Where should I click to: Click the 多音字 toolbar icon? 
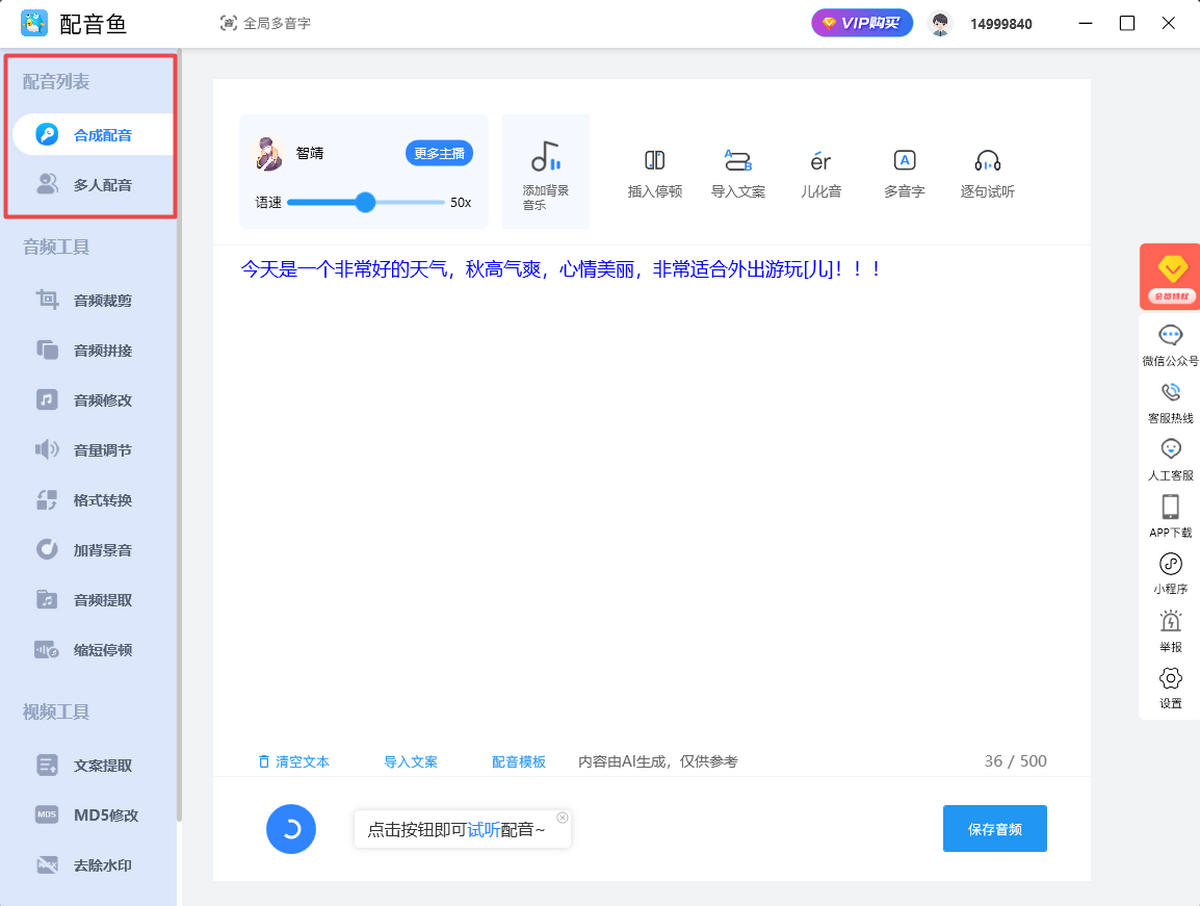click(904, 160)
